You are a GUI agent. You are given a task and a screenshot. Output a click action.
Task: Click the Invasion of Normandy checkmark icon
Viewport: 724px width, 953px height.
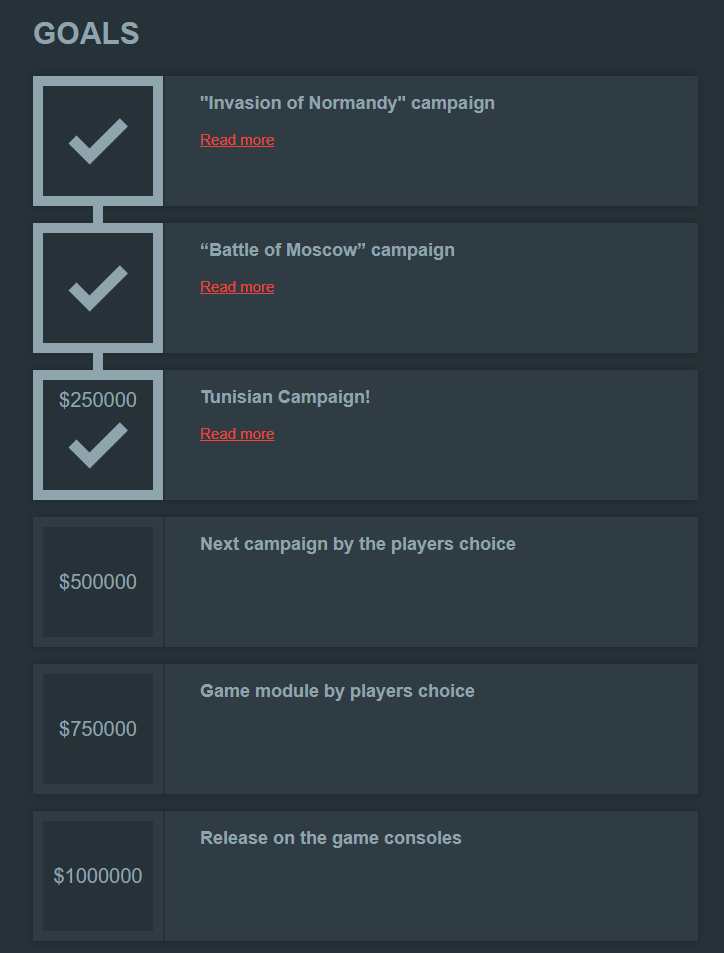pyautogui.click(x=98, y=141)
